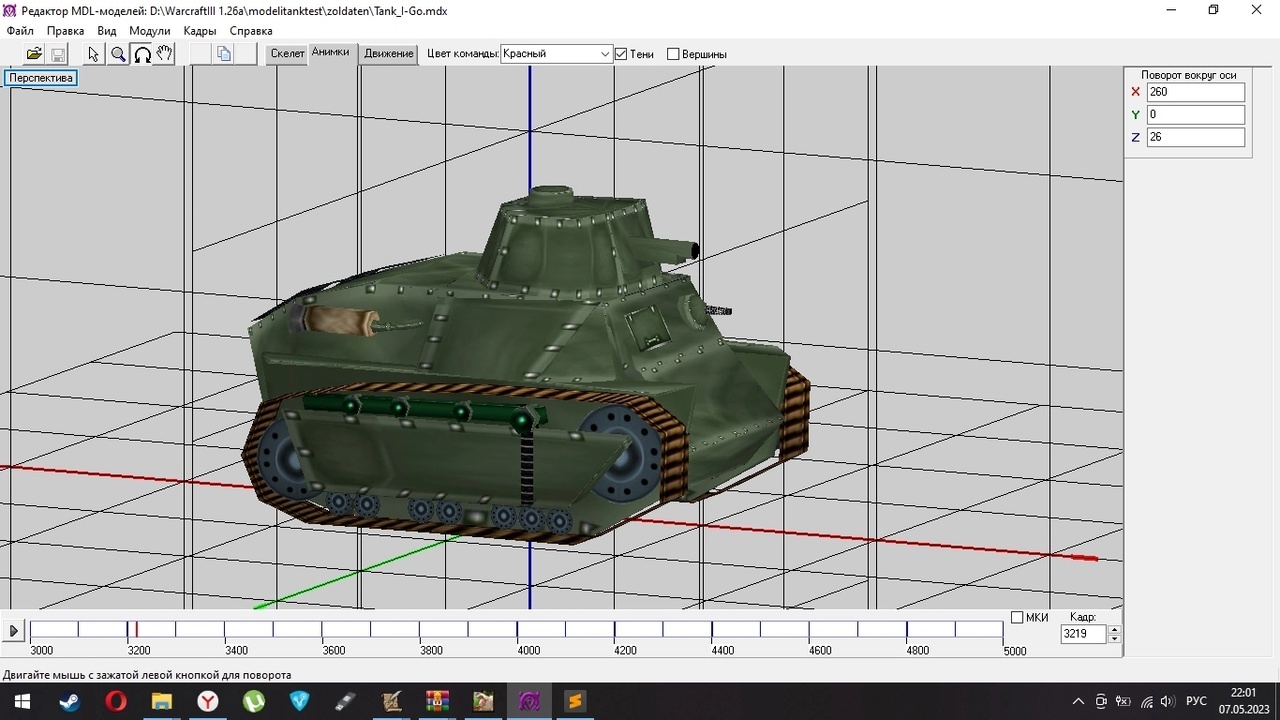The height and width of the screenshot is (720, 1280).
Task: Click the Z rotation input field
Action: (1195, 137)
